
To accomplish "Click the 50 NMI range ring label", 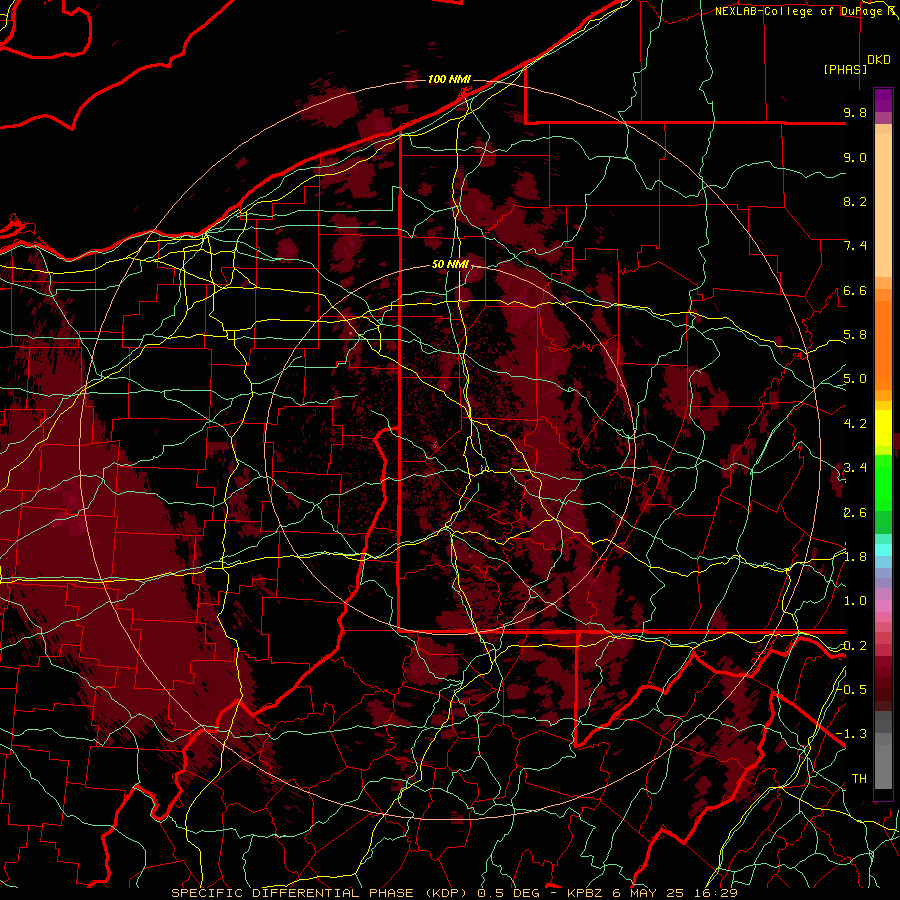I will 451,265.
